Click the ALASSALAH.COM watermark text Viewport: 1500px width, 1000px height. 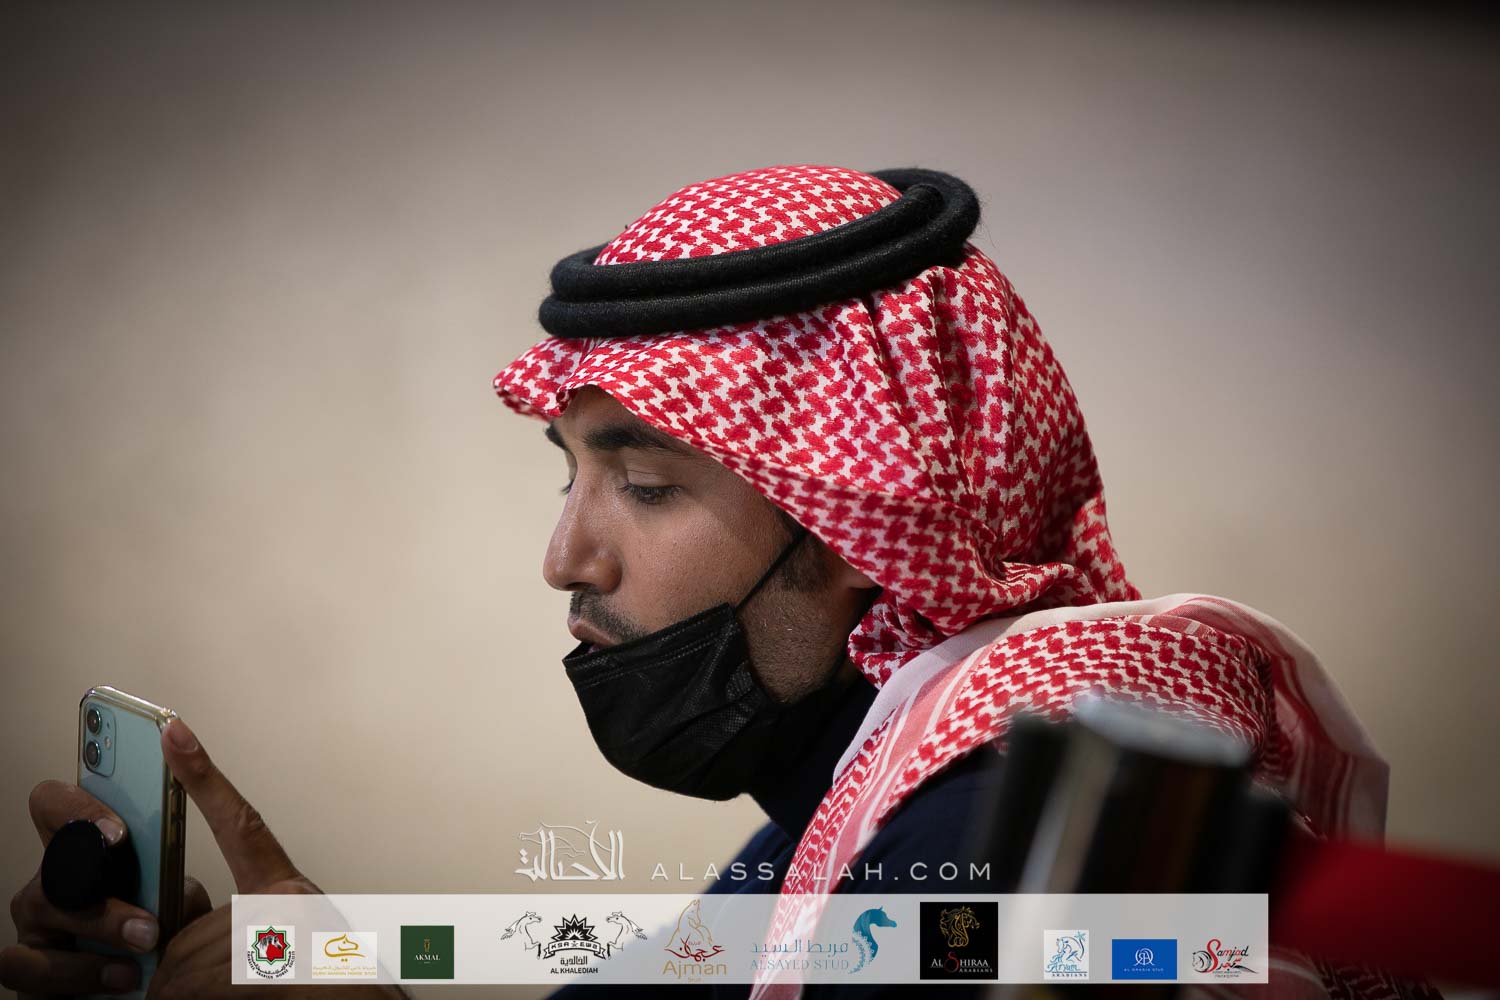[820, 870]
